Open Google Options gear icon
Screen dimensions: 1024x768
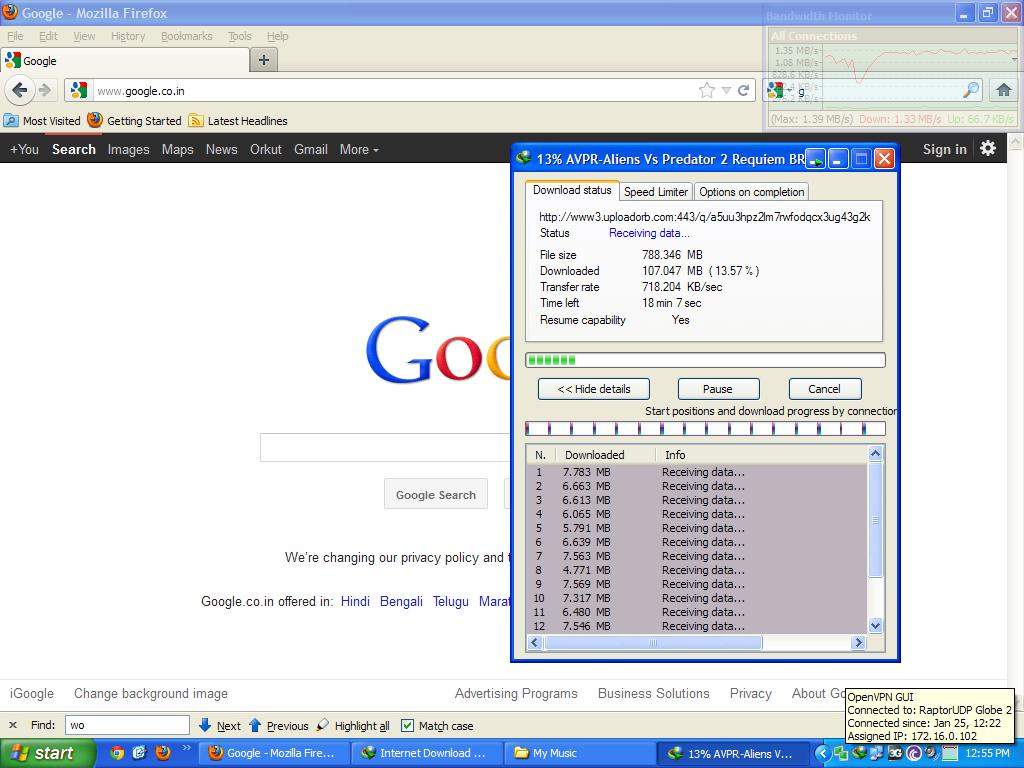(x=988, y=148)
